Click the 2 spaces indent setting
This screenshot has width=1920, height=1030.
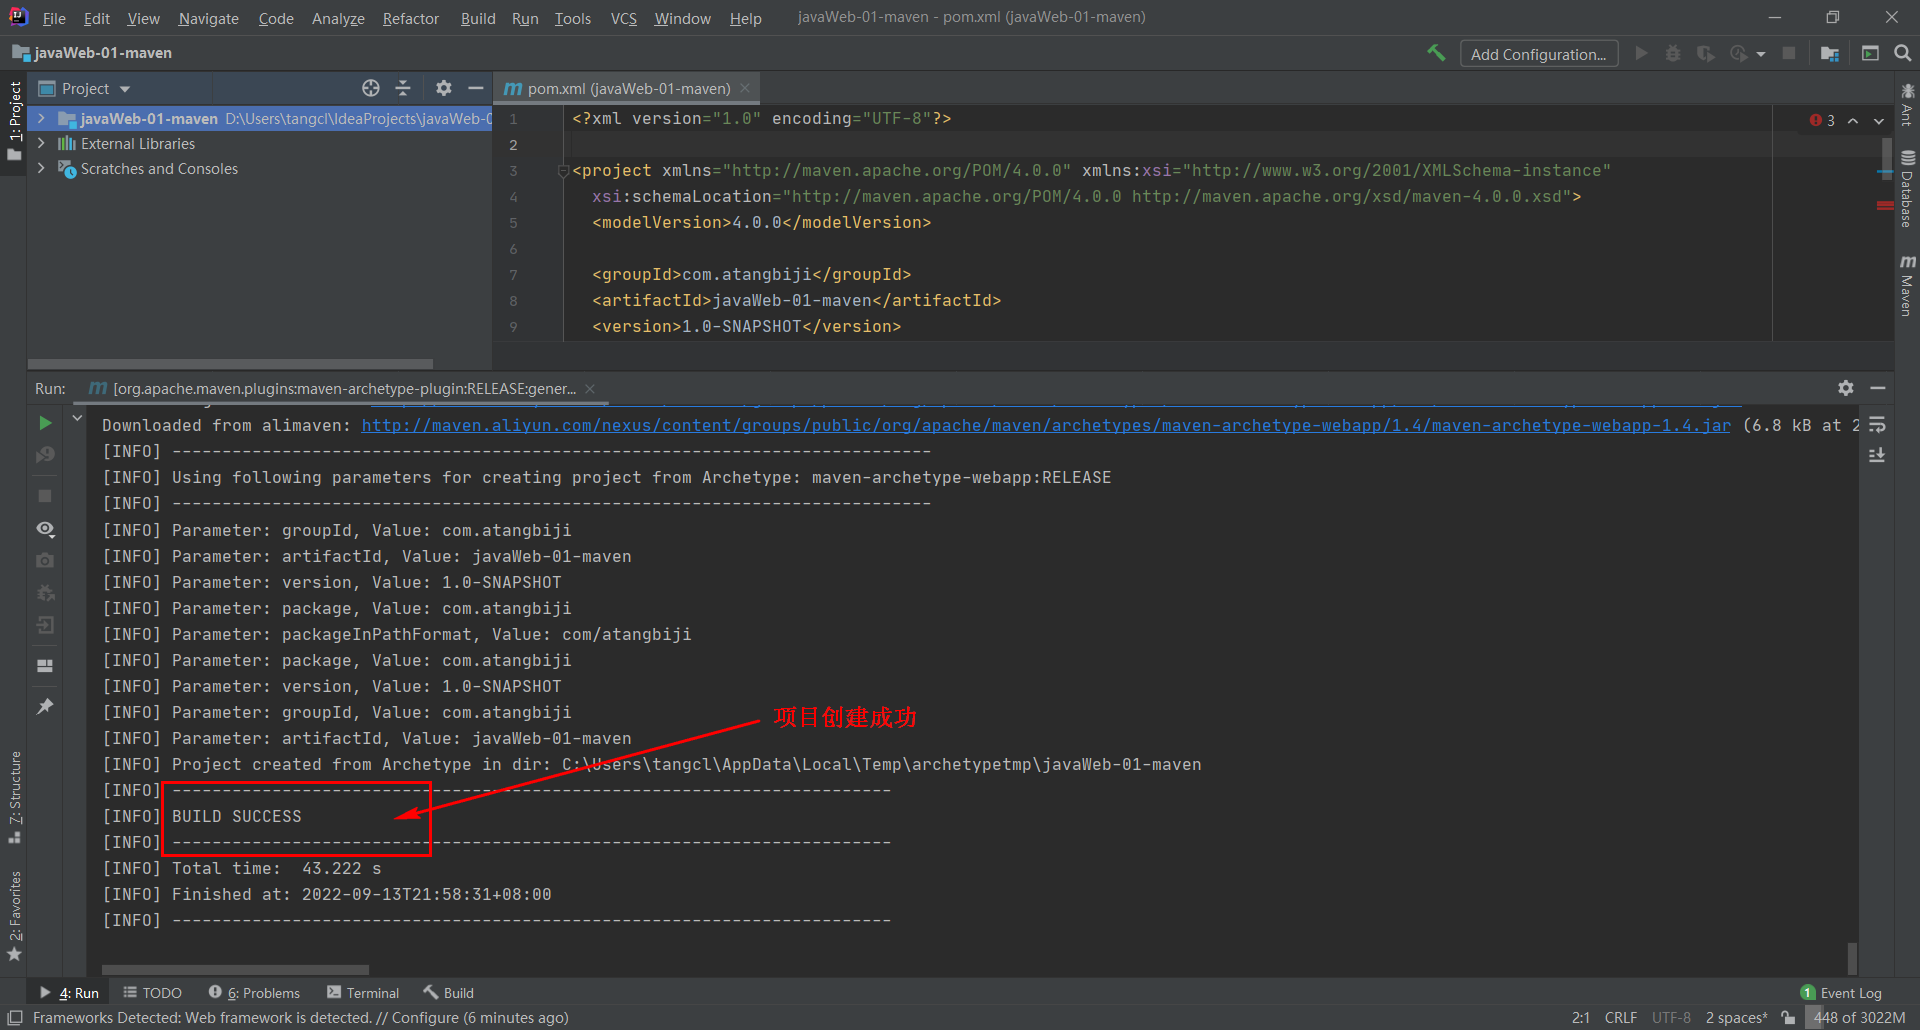pyautogui.click(x=1736, y=1017)
